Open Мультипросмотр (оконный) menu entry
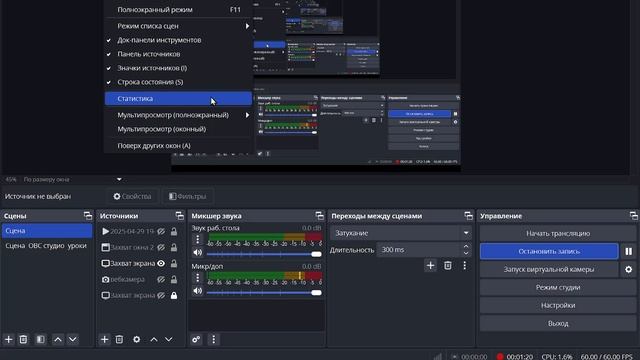 tap(178, 129)
